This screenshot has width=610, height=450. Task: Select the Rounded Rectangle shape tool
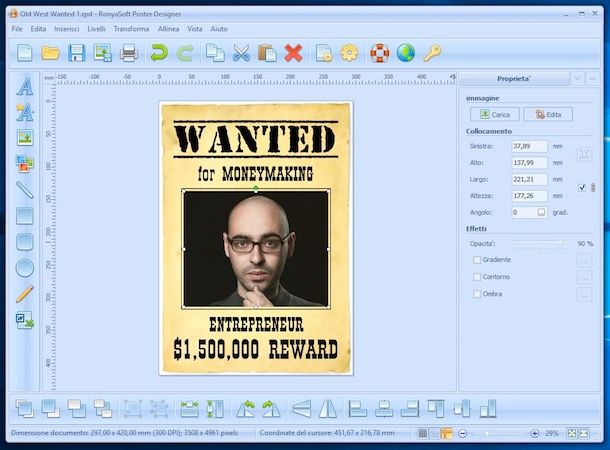[x=25, y=242]
